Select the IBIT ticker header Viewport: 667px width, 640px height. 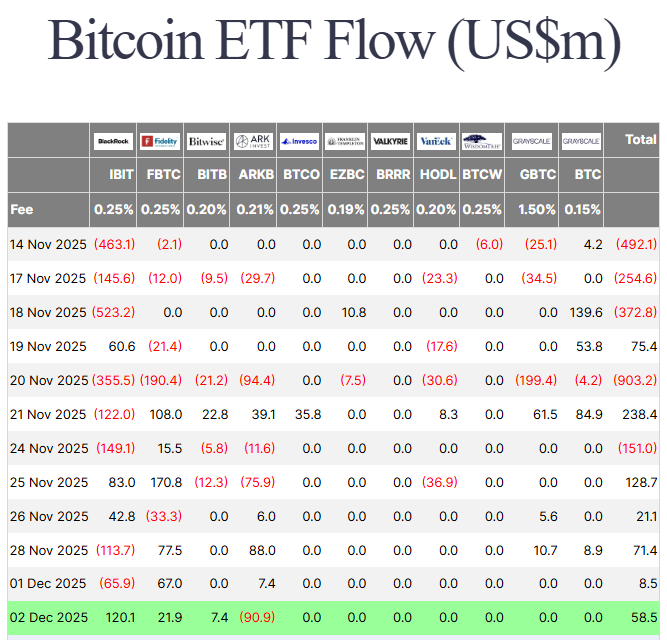point(121,174)
